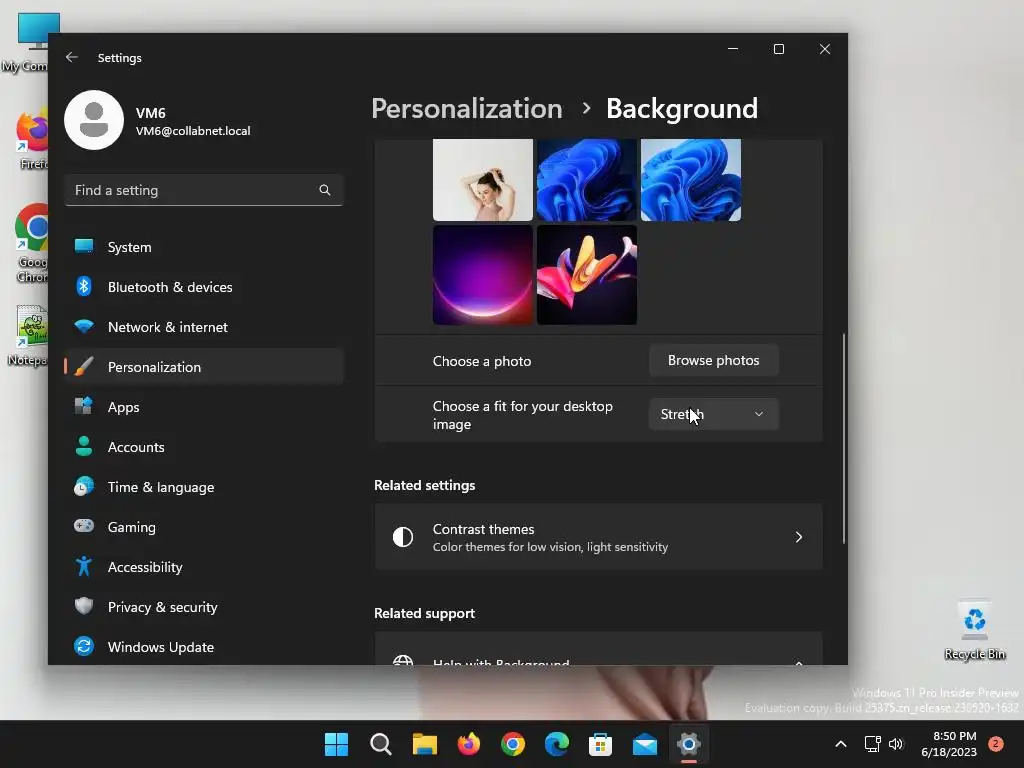Screen dimensions: 1024x768
Task: Select the purple glow wallpaper thumbnail
Action: [x=483, y=275]
